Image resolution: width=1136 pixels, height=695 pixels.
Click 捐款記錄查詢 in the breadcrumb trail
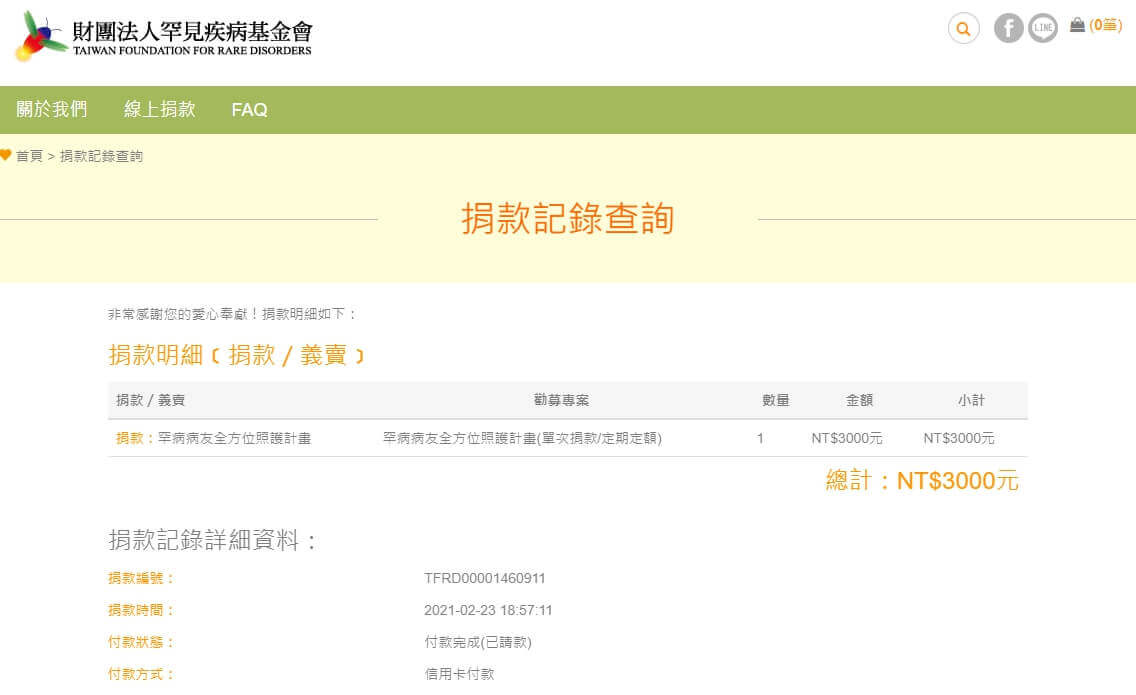coord(101,156)
